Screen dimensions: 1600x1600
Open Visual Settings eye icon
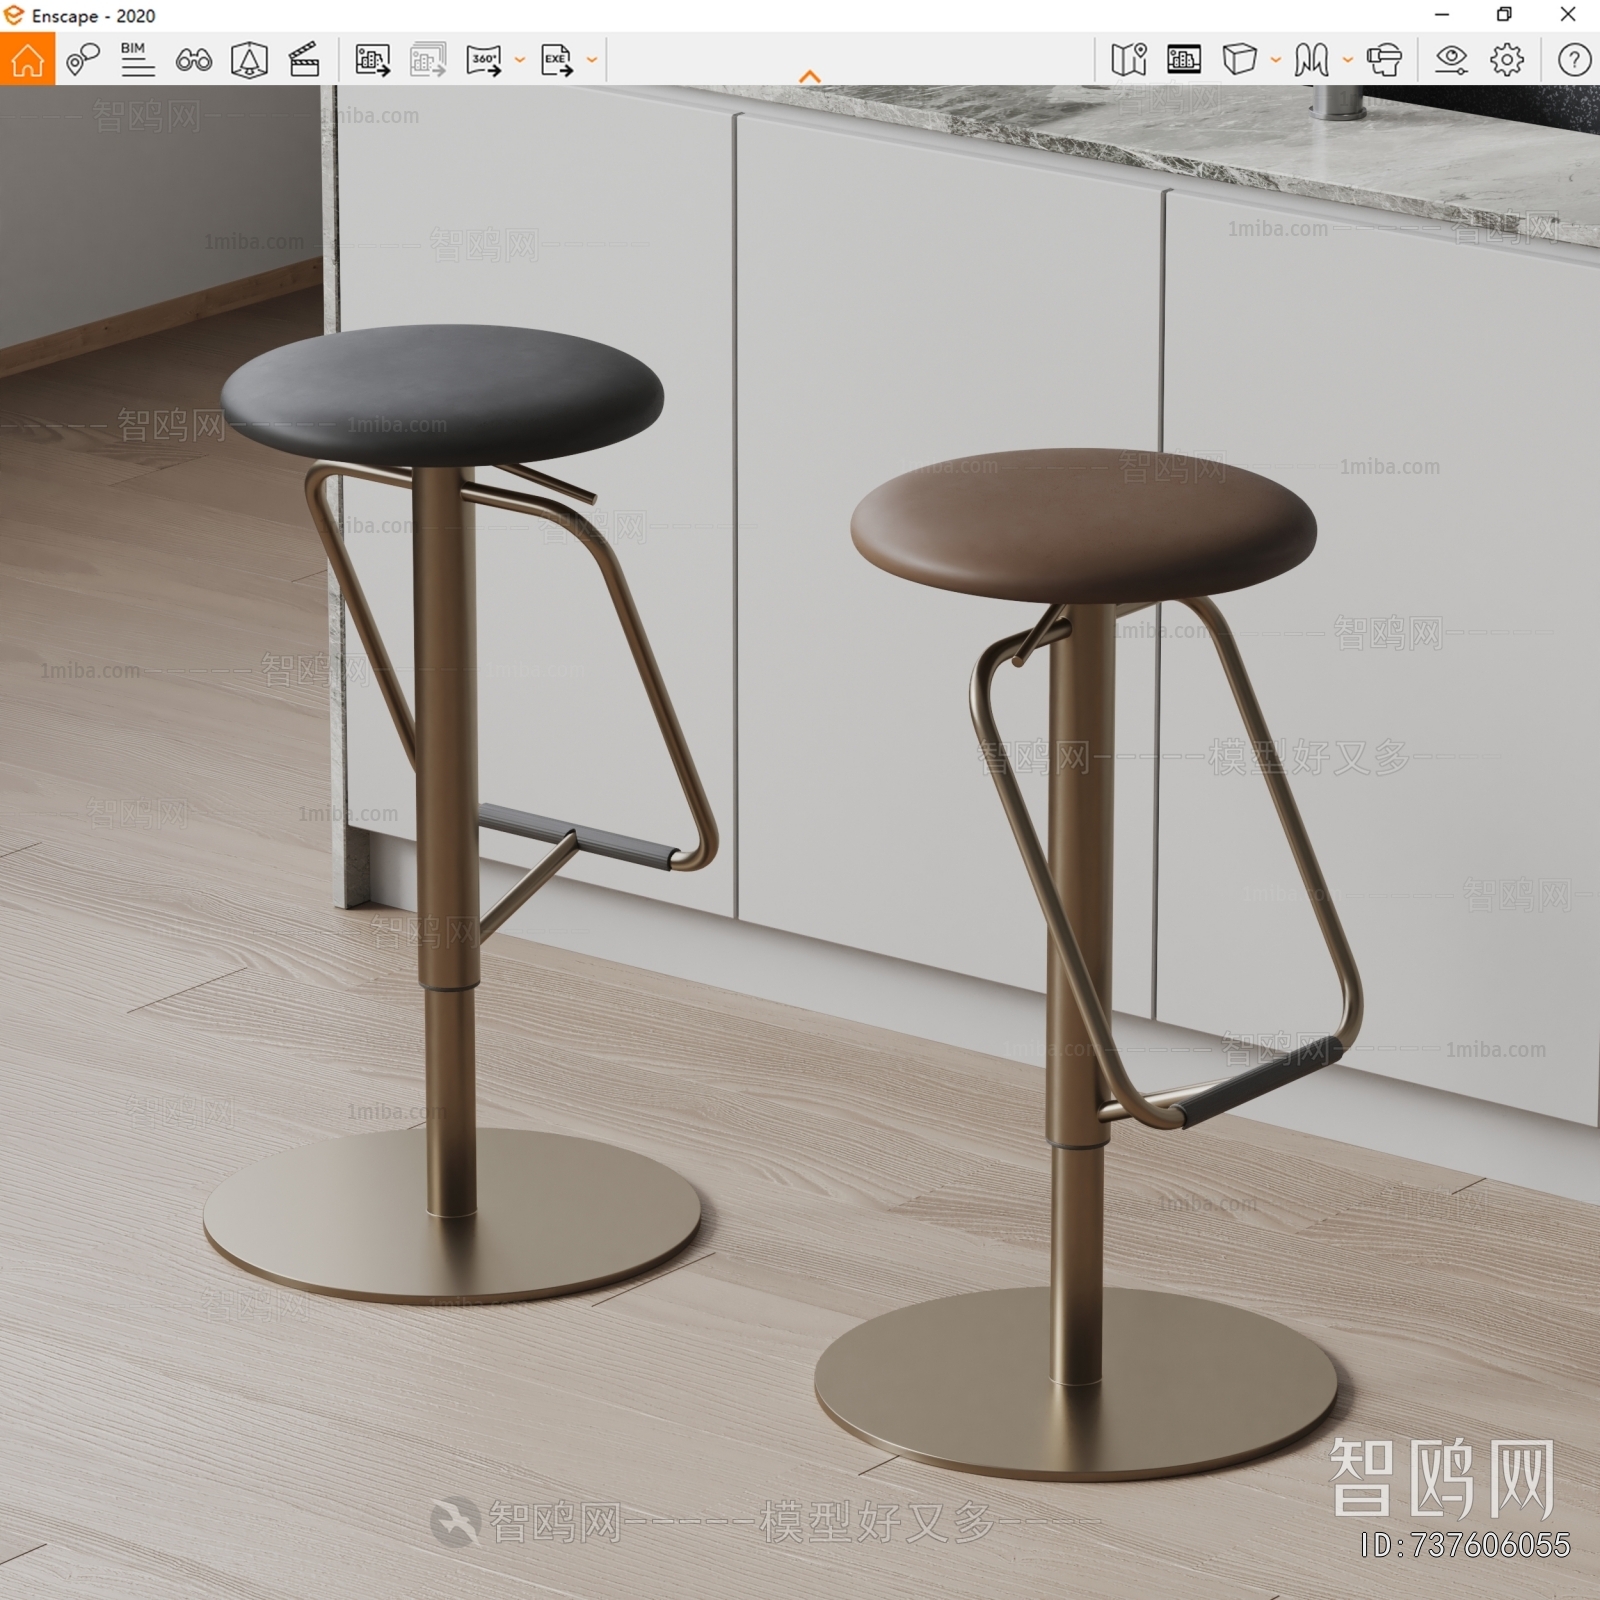pos(1451,60)
